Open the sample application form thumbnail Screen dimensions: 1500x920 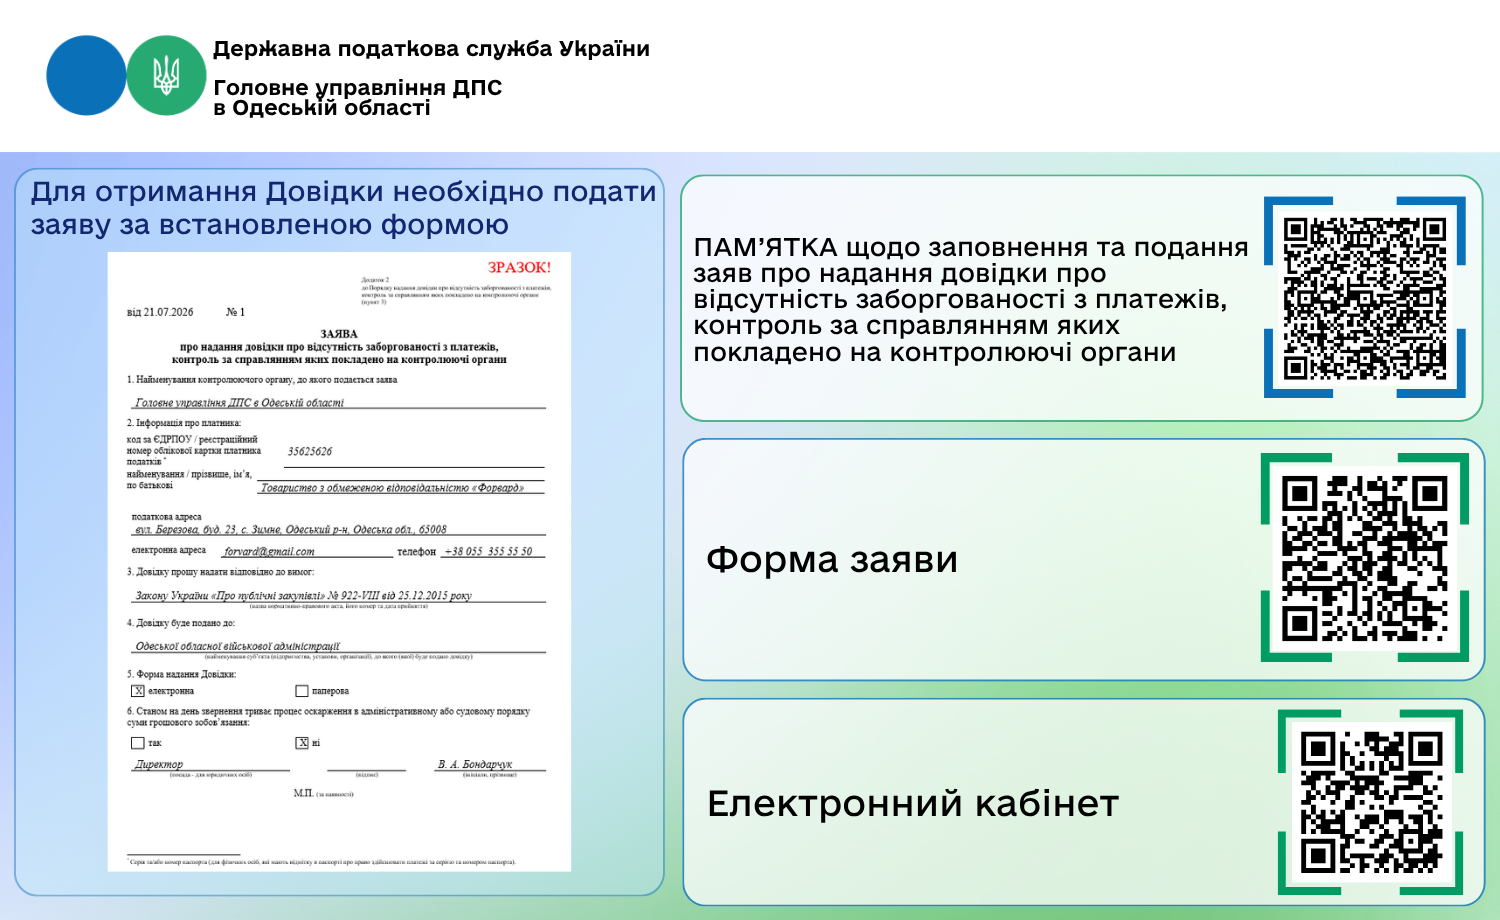tap(339, 561)
